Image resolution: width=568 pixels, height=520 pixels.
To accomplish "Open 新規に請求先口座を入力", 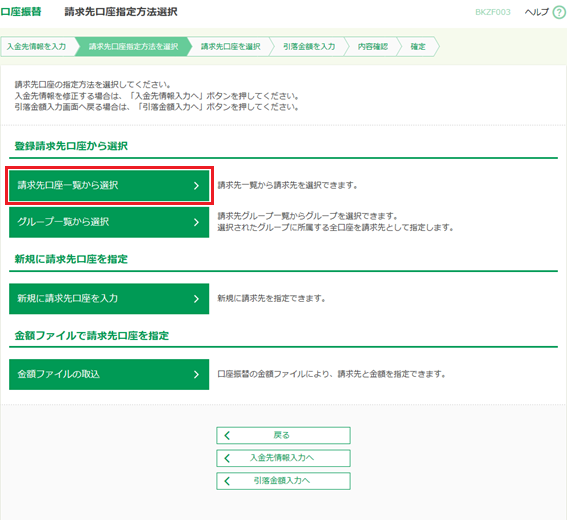I will [x=109, y=299].
